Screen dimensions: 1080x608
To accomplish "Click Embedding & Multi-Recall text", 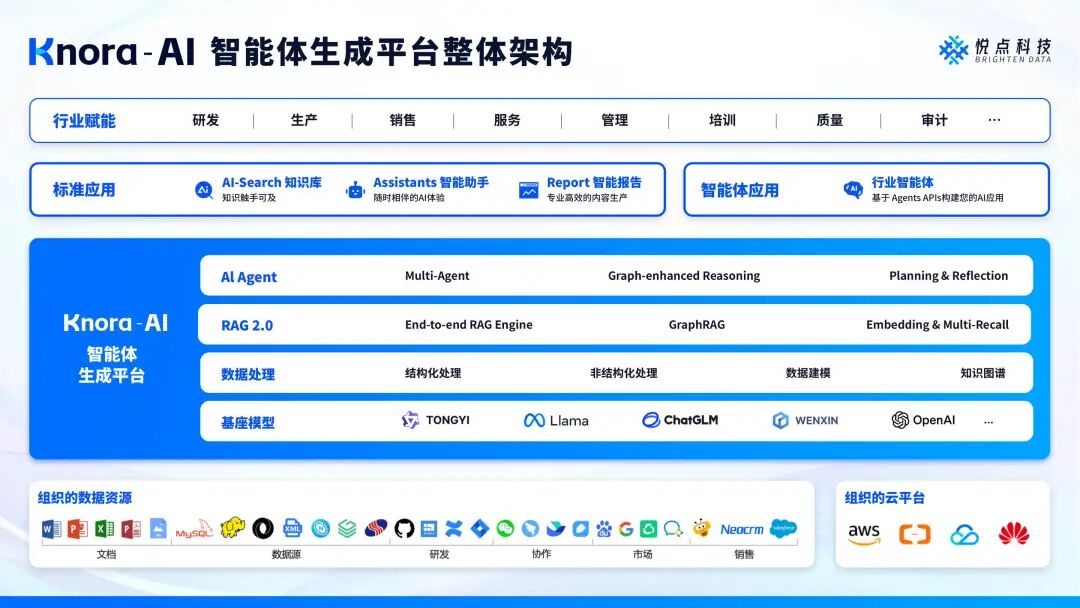I will [937, 324].
